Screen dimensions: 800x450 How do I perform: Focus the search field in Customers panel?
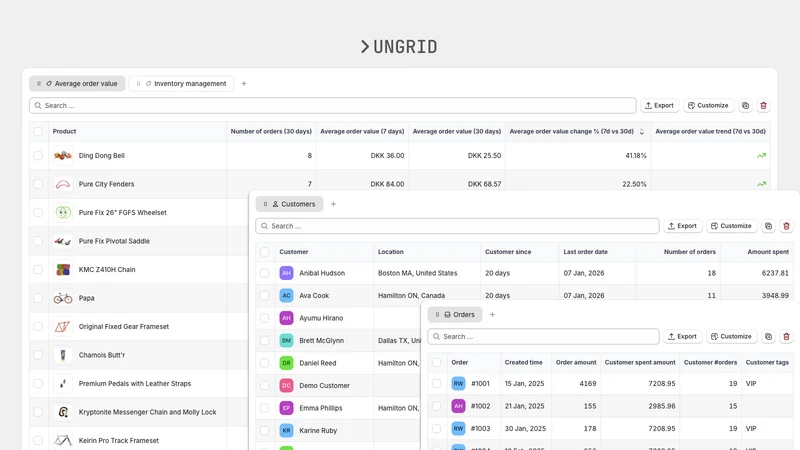pyautogui.click(x=457, y=226)
